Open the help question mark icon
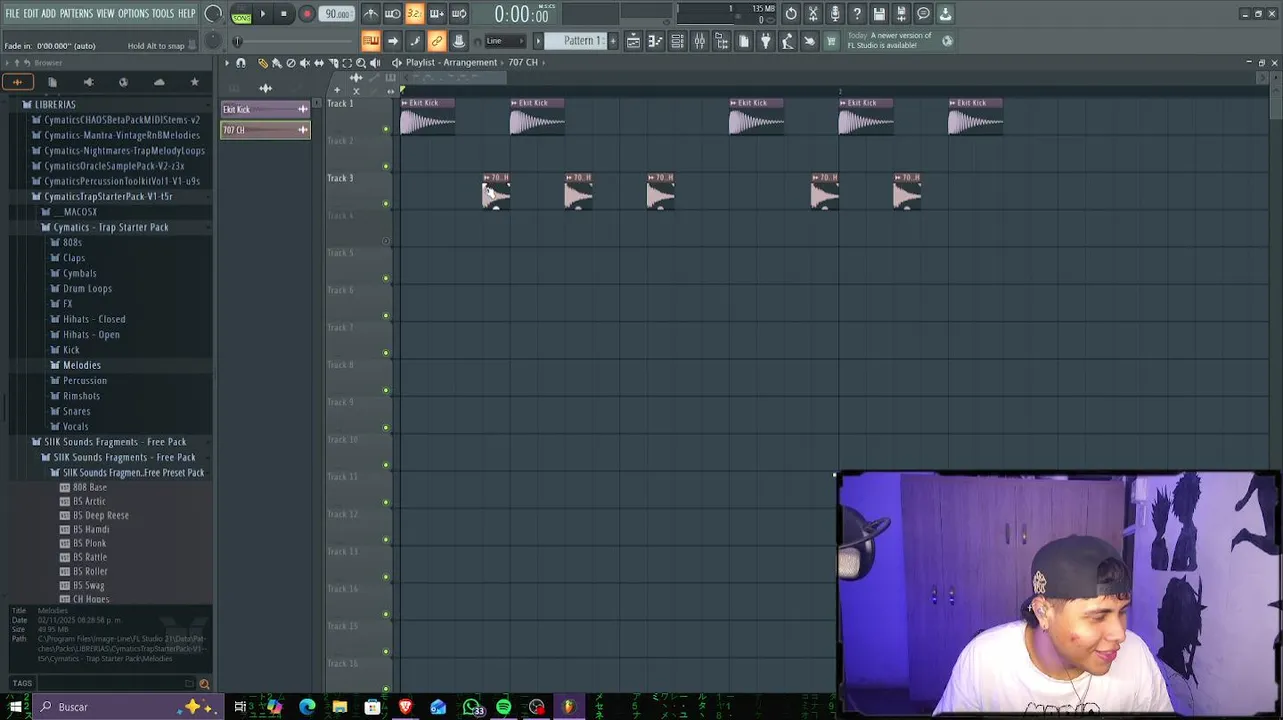This screenshot has height=720, width=1283. click(857, 14)
